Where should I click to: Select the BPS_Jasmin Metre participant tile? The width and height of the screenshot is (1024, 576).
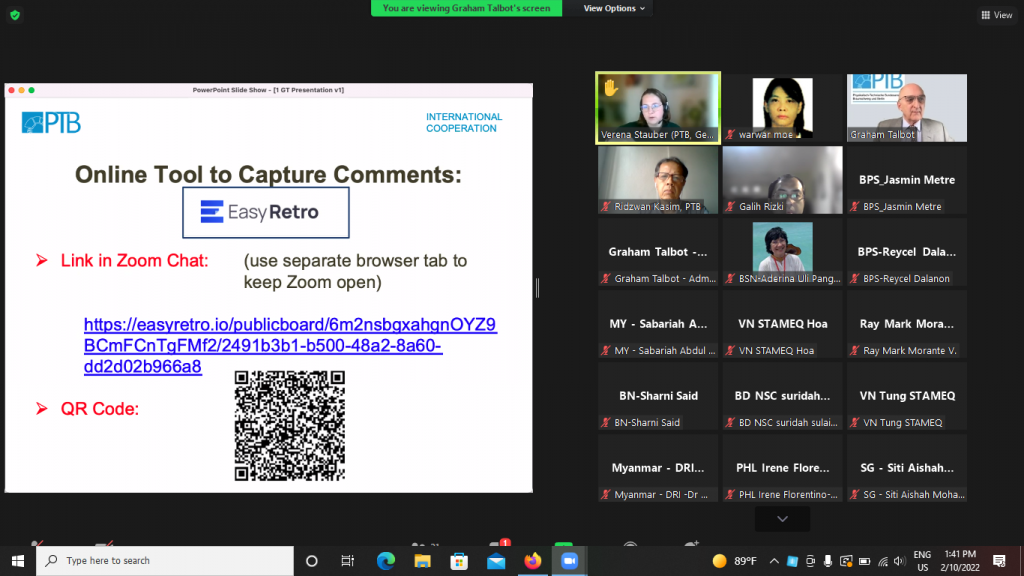(907, 180)
